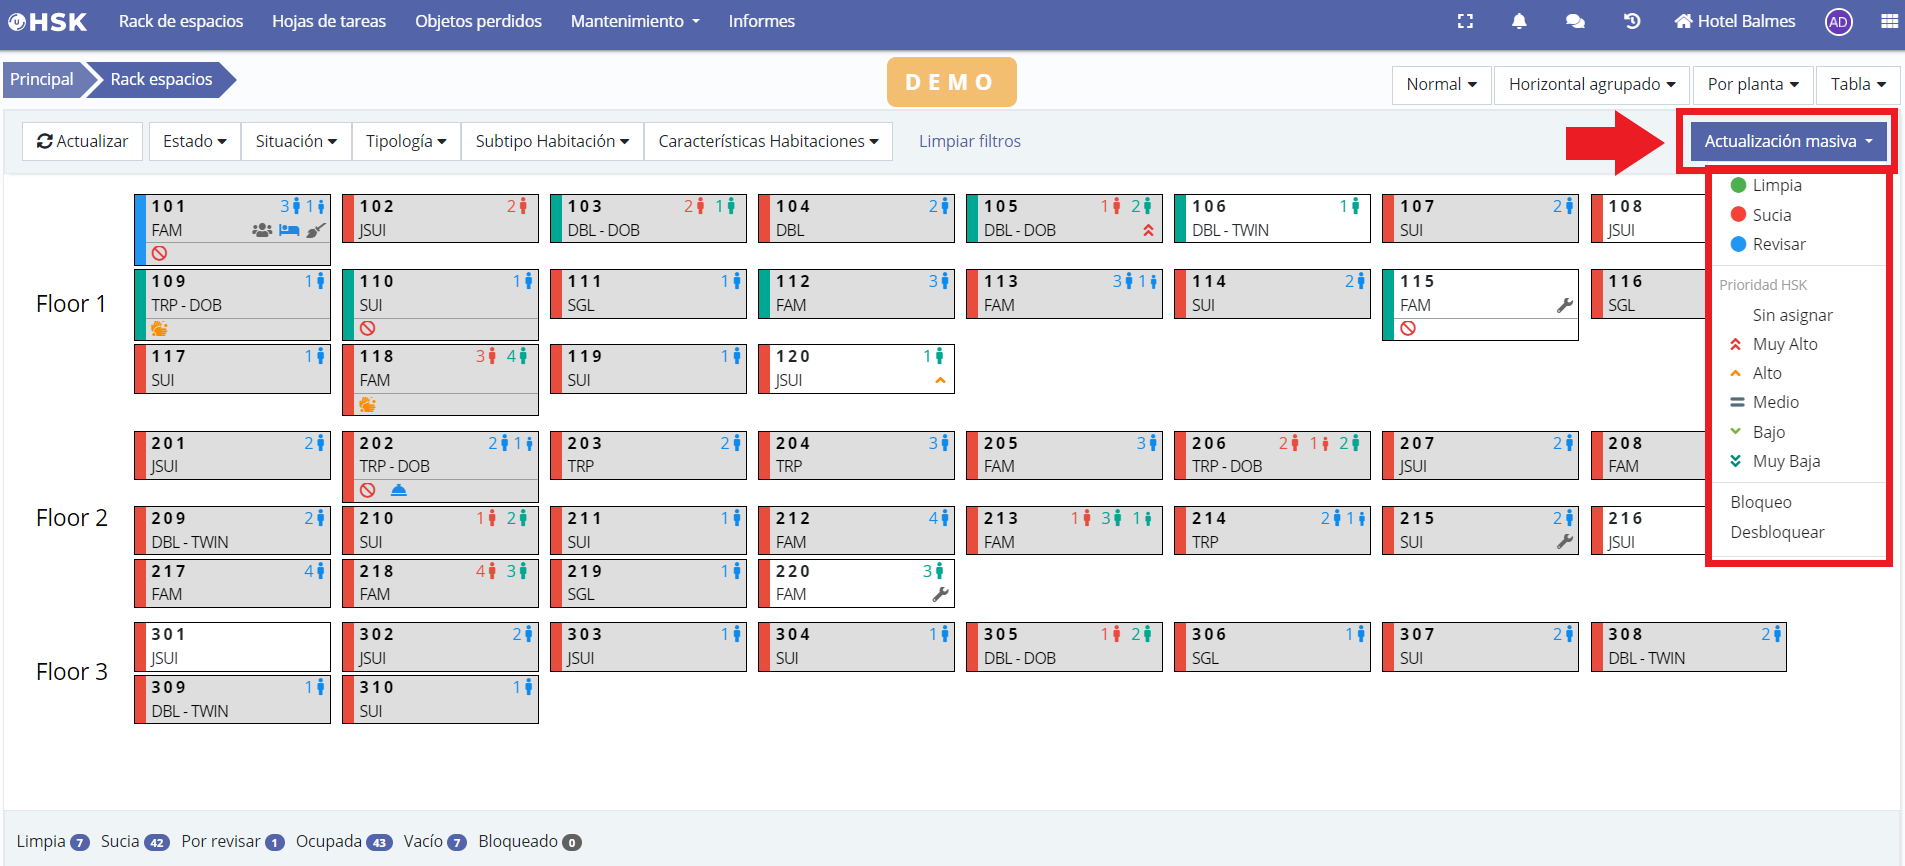Click the Limpiar filtros link
The width and height of the screenshot is (1905, 866).
coord(969,141)
